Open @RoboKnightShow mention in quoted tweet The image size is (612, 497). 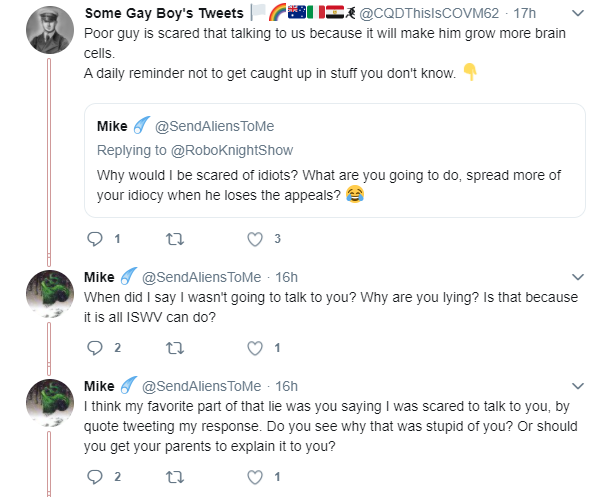pyautogui.click(x=232, y=150)
